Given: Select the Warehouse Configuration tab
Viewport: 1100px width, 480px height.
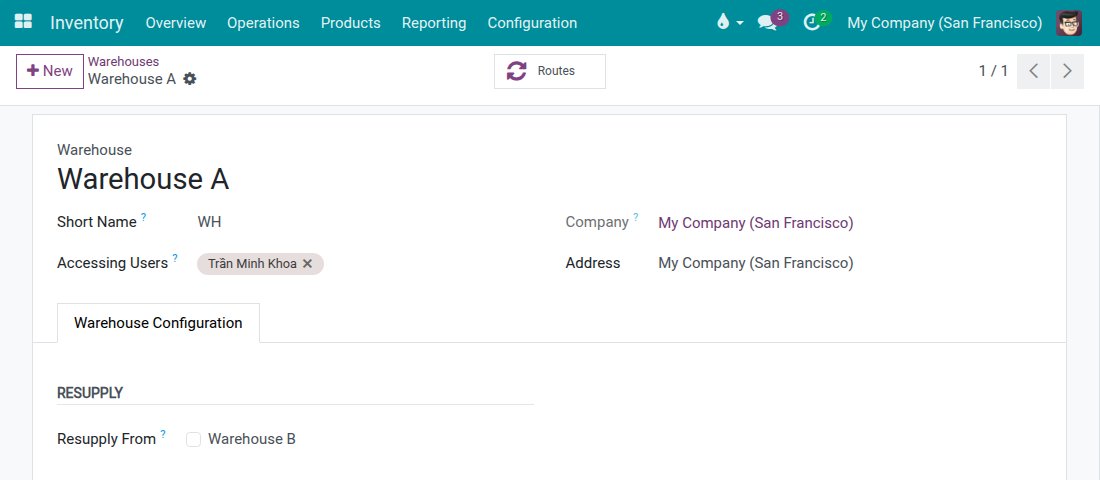Looking at the screenshot, I should coord(159,323).
